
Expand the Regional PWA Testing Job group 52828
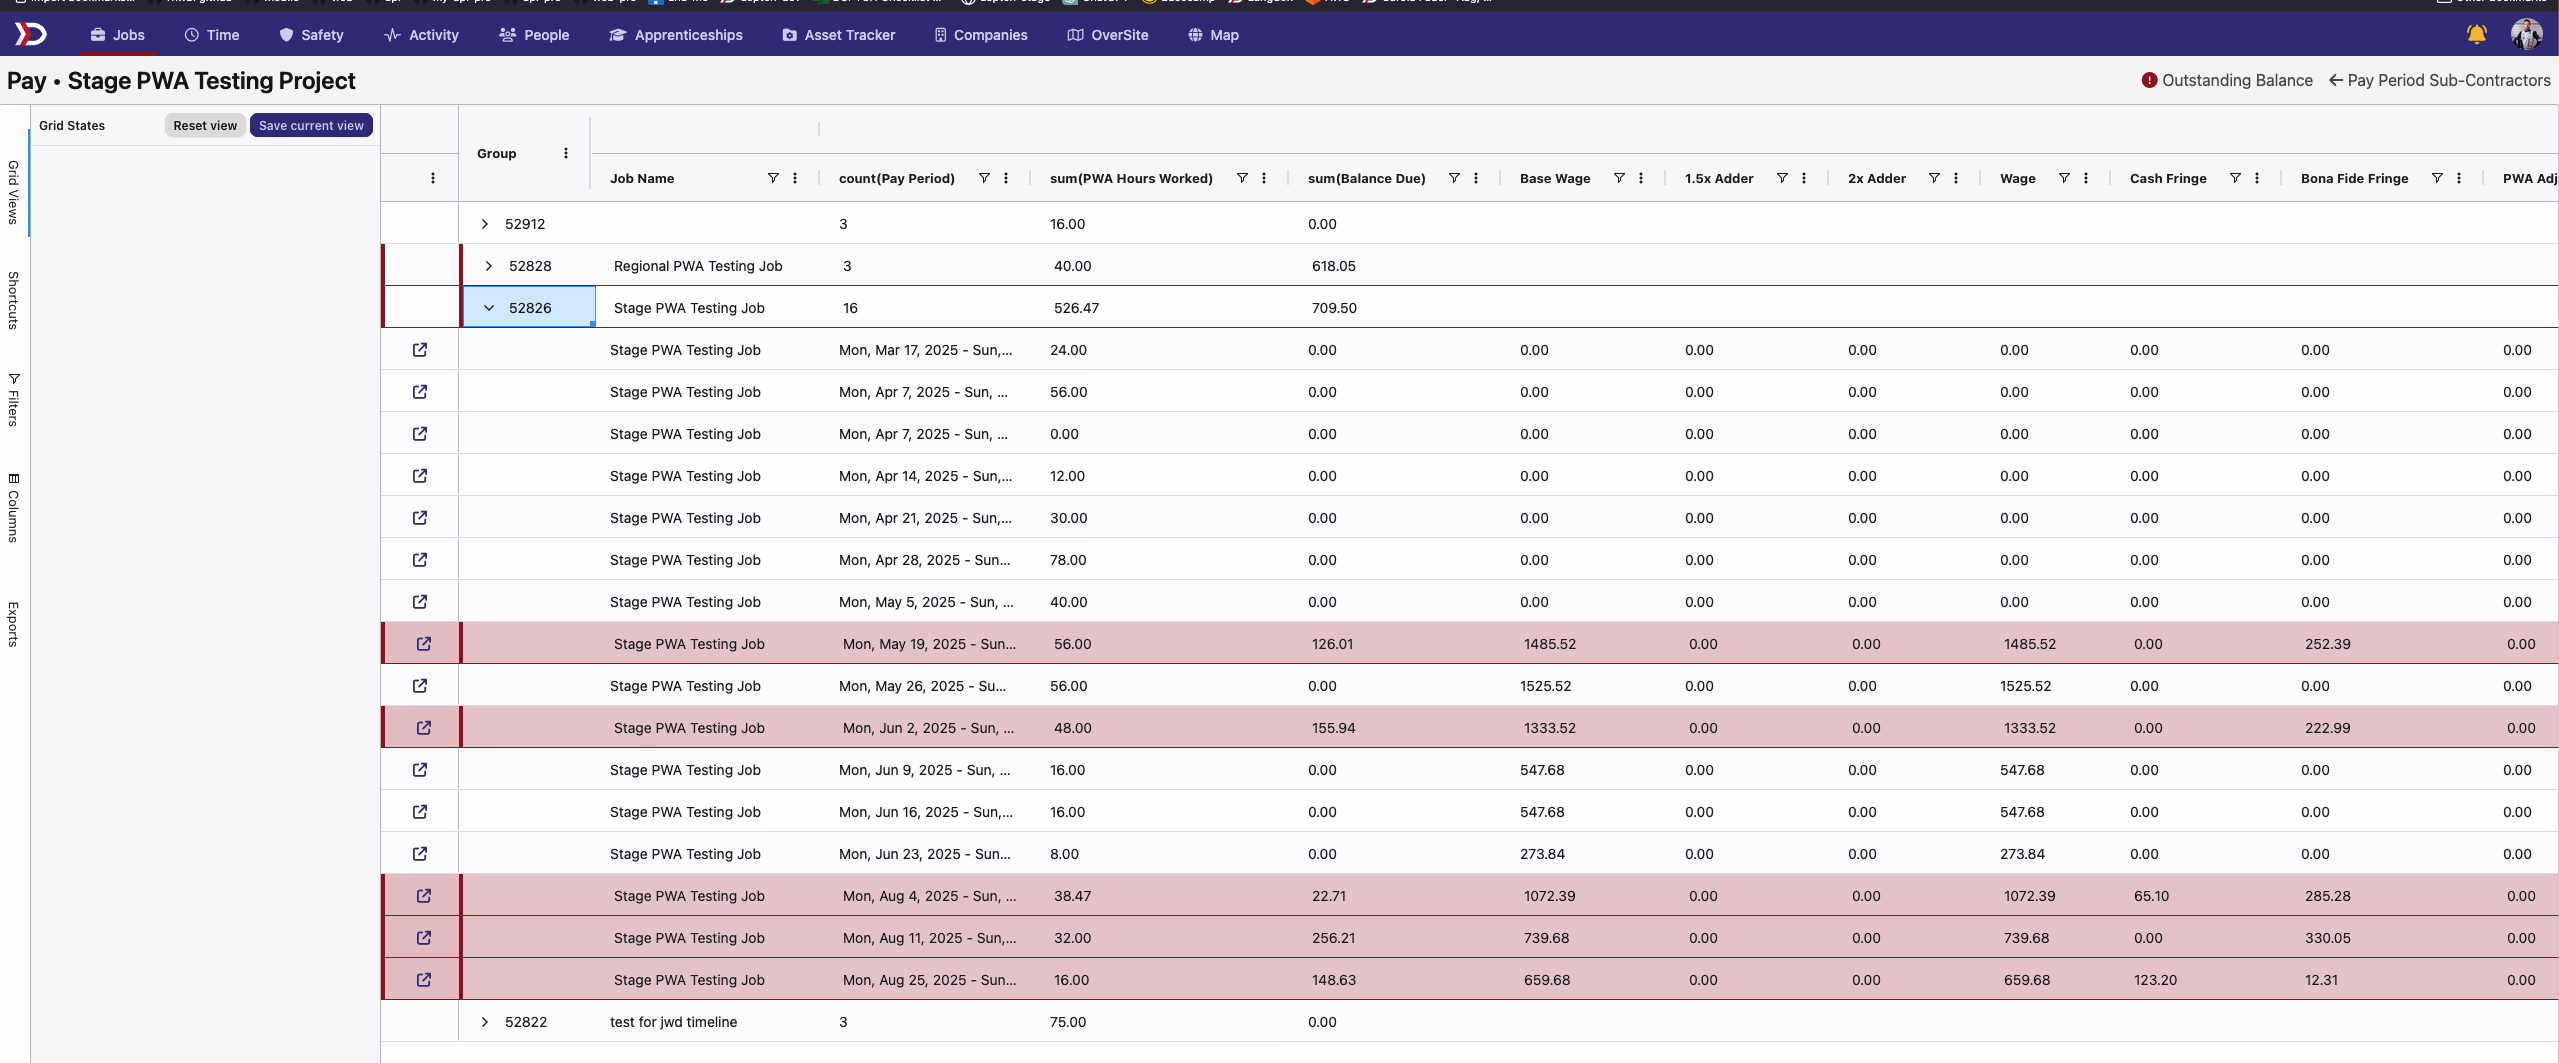(489, 266)
